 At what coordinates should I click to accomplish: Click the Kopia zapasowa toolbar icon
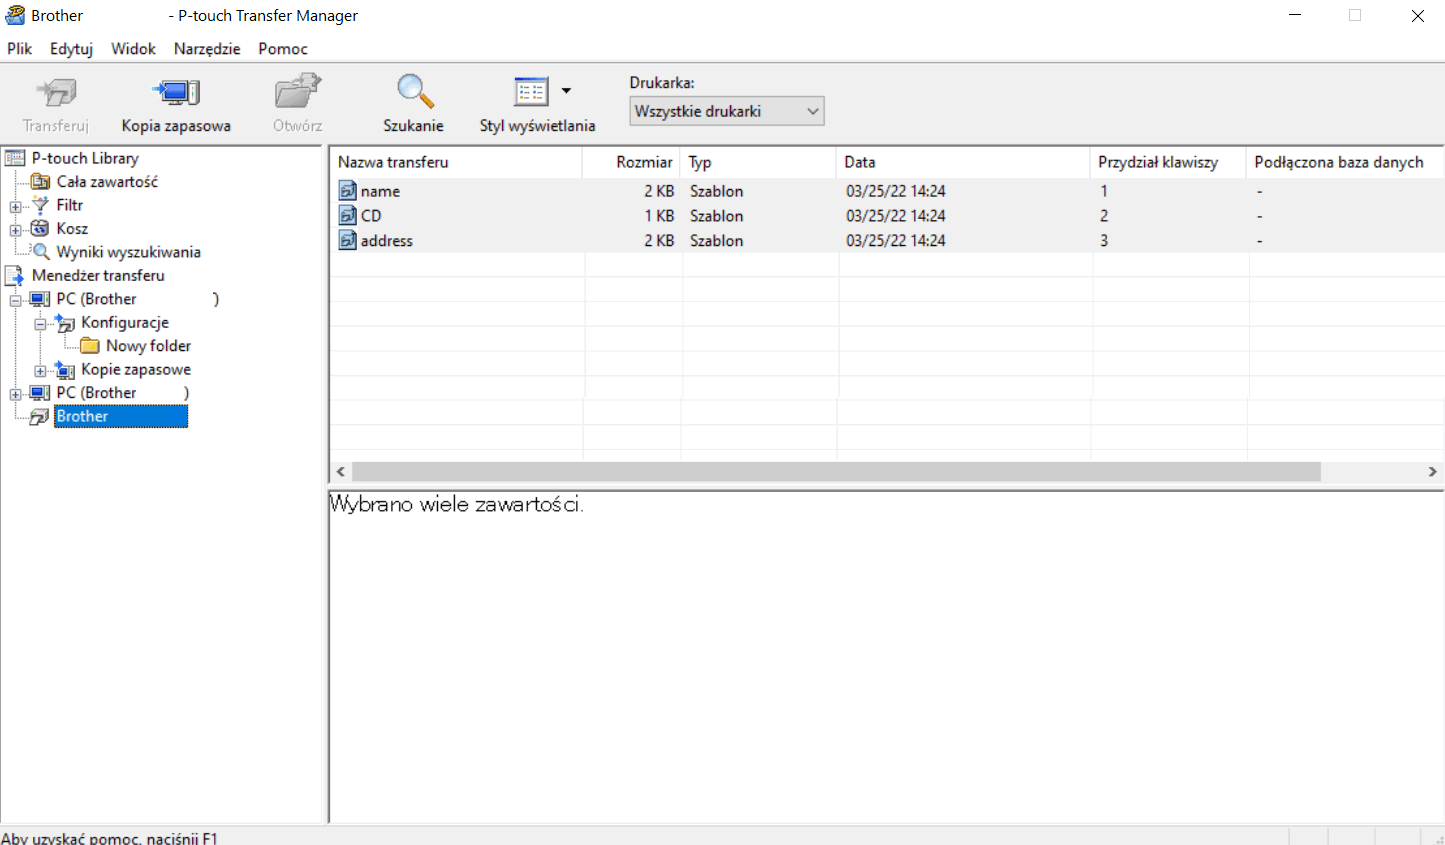tap(176, 93)
